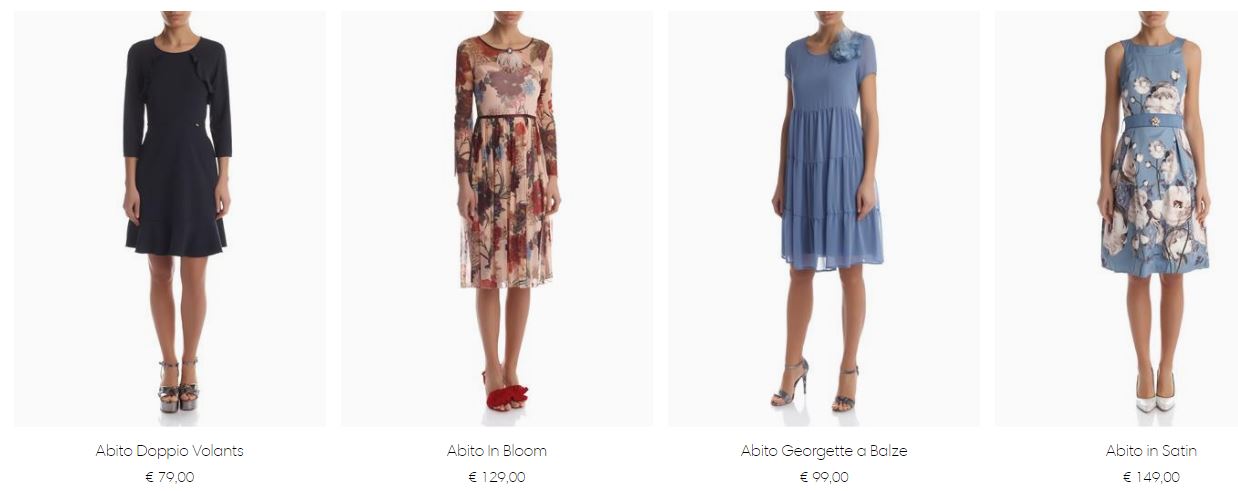The height and width of the screenshot is (491, 1238).
Task: Select the € 149,00 price label
Action: [1151, 477]
